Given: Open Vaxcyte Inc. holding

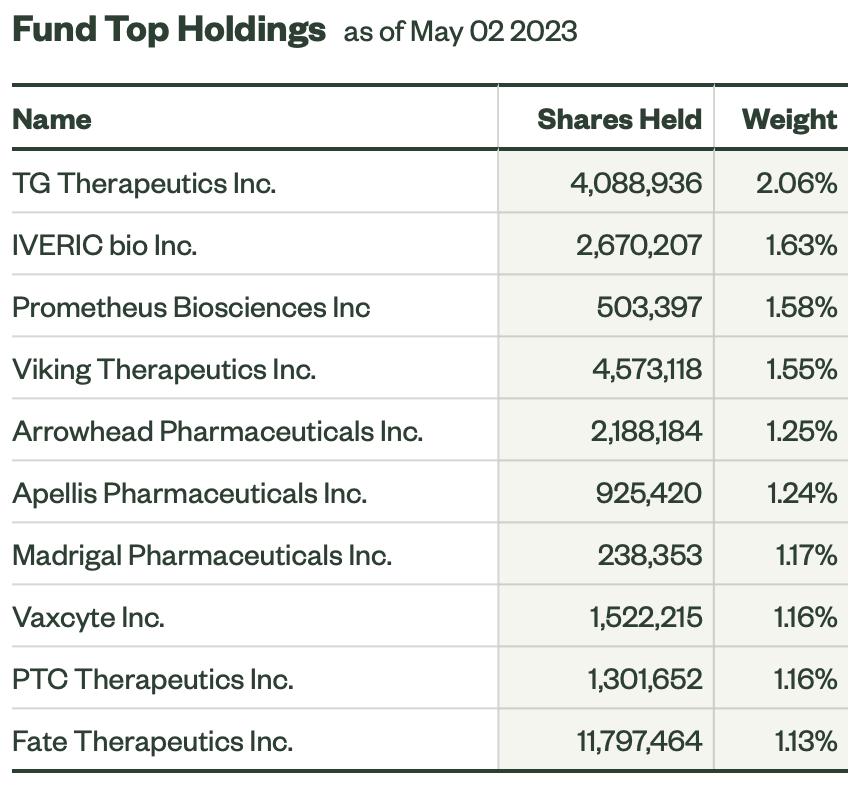Looking at the screenshot, I should 88,618.
